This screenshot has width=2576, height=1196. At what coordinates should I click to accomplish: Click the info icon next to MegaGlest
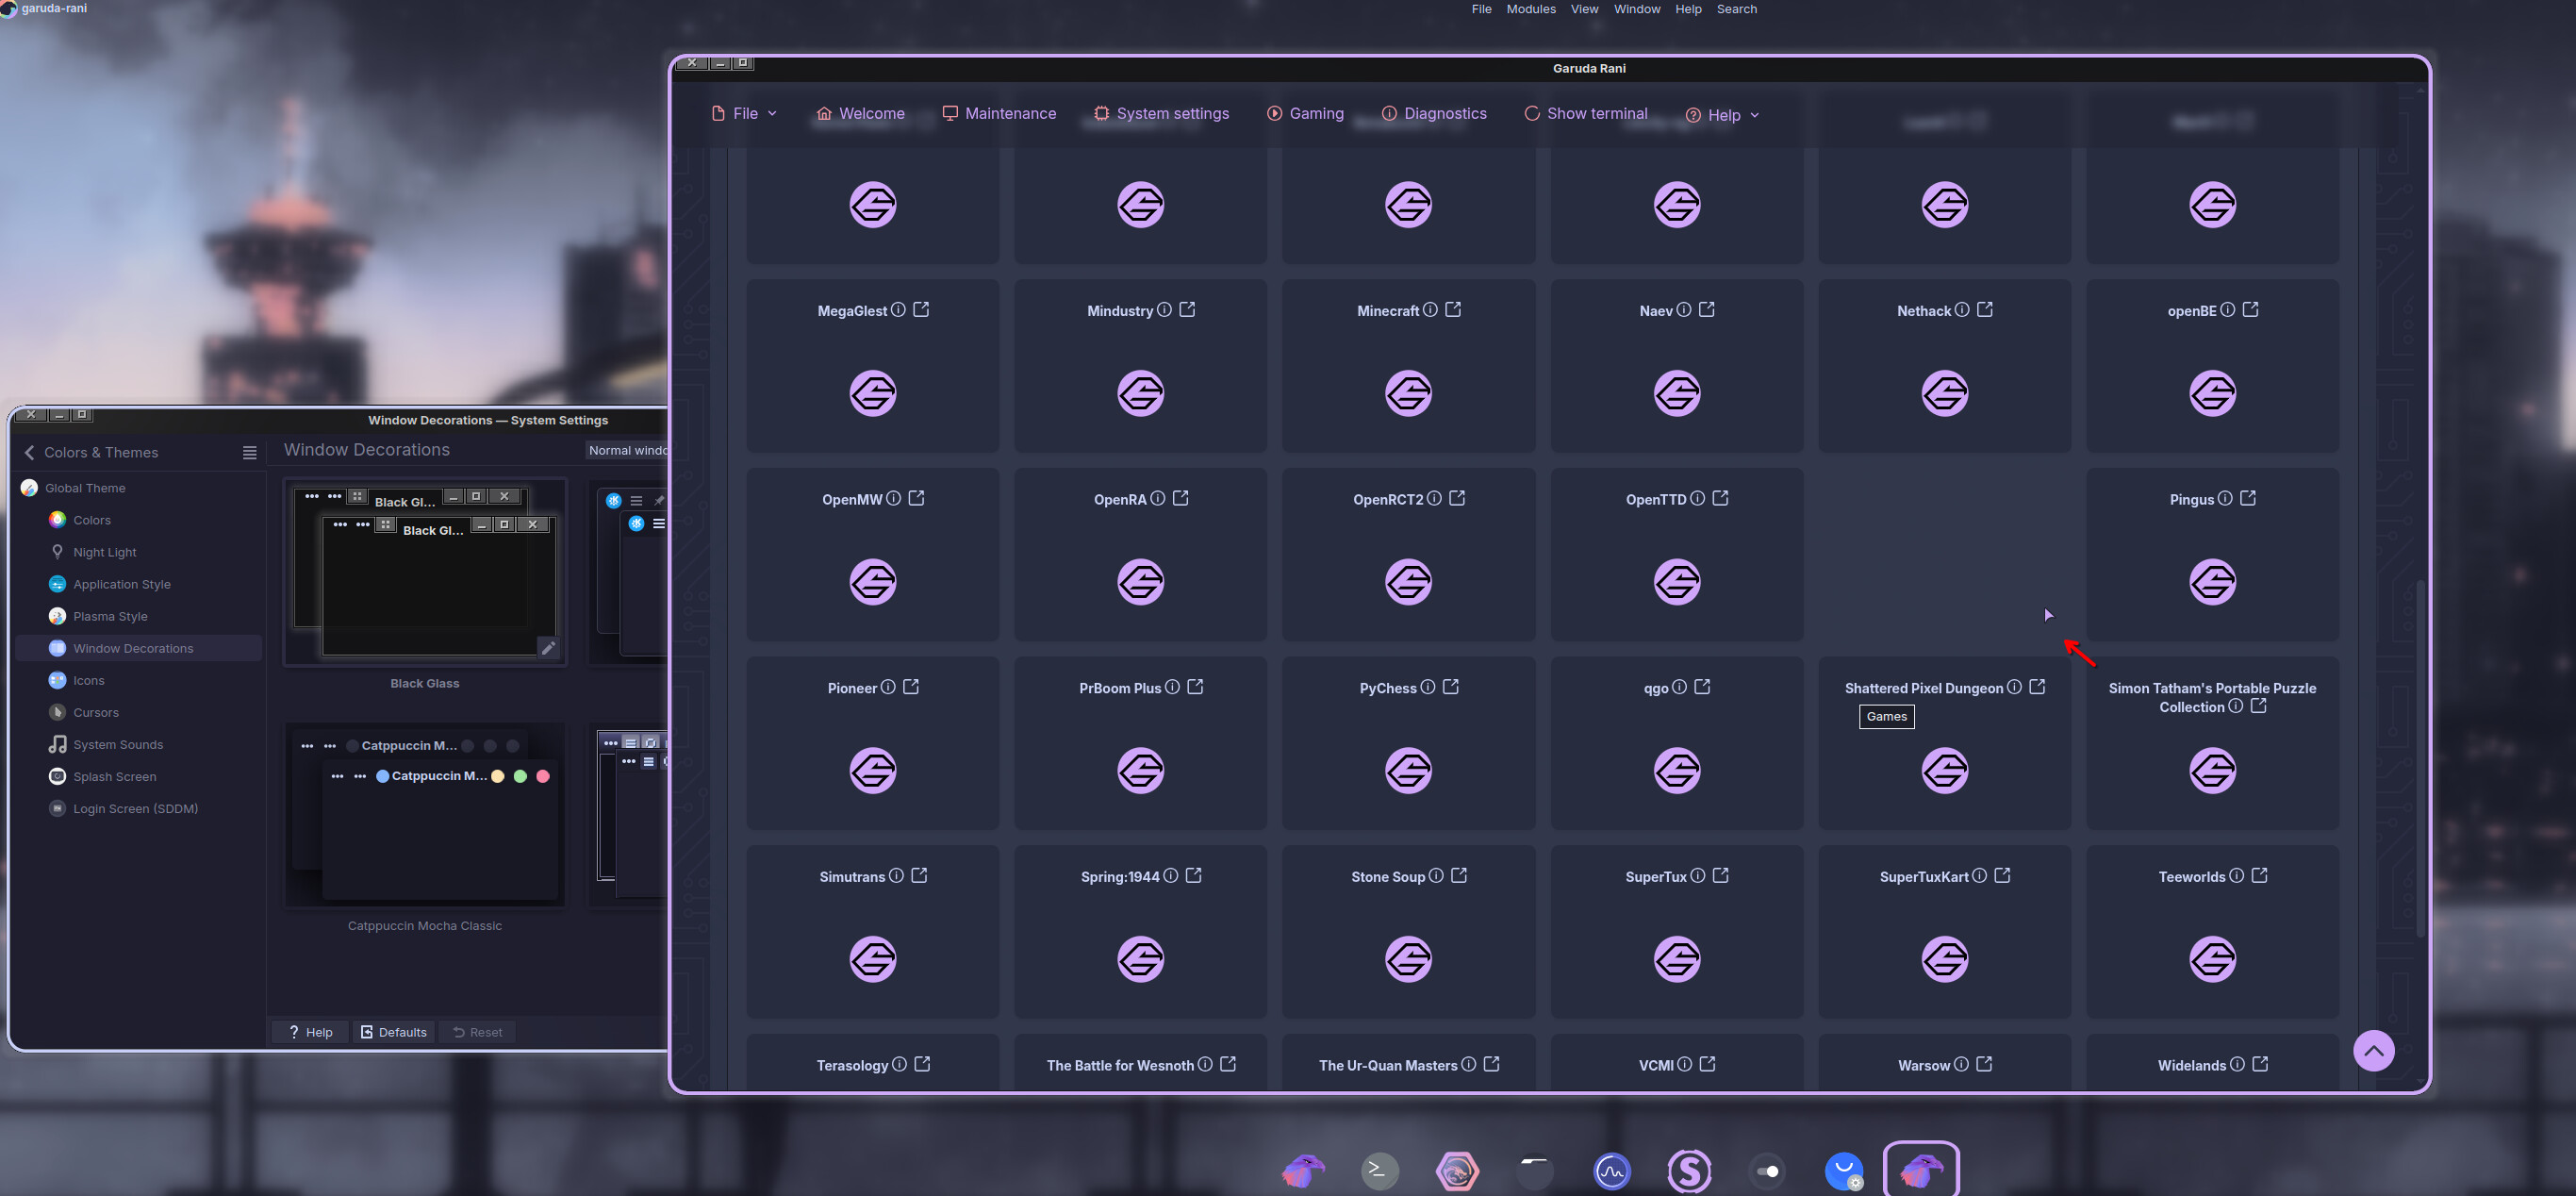point(898,310)
